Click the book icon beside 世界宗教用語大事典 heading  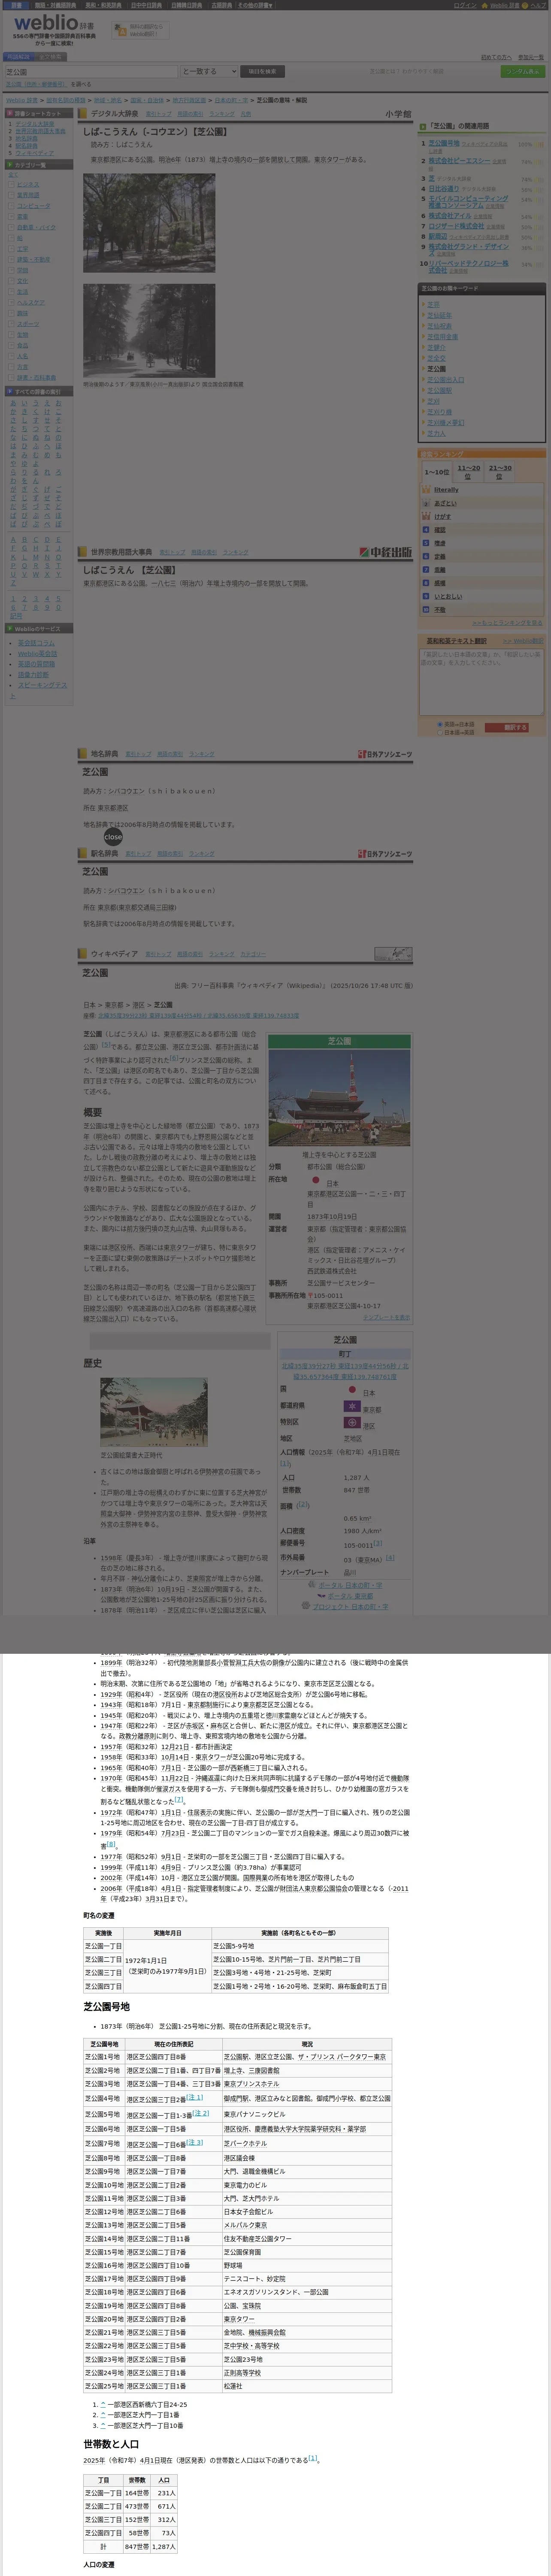coord(82,552)
